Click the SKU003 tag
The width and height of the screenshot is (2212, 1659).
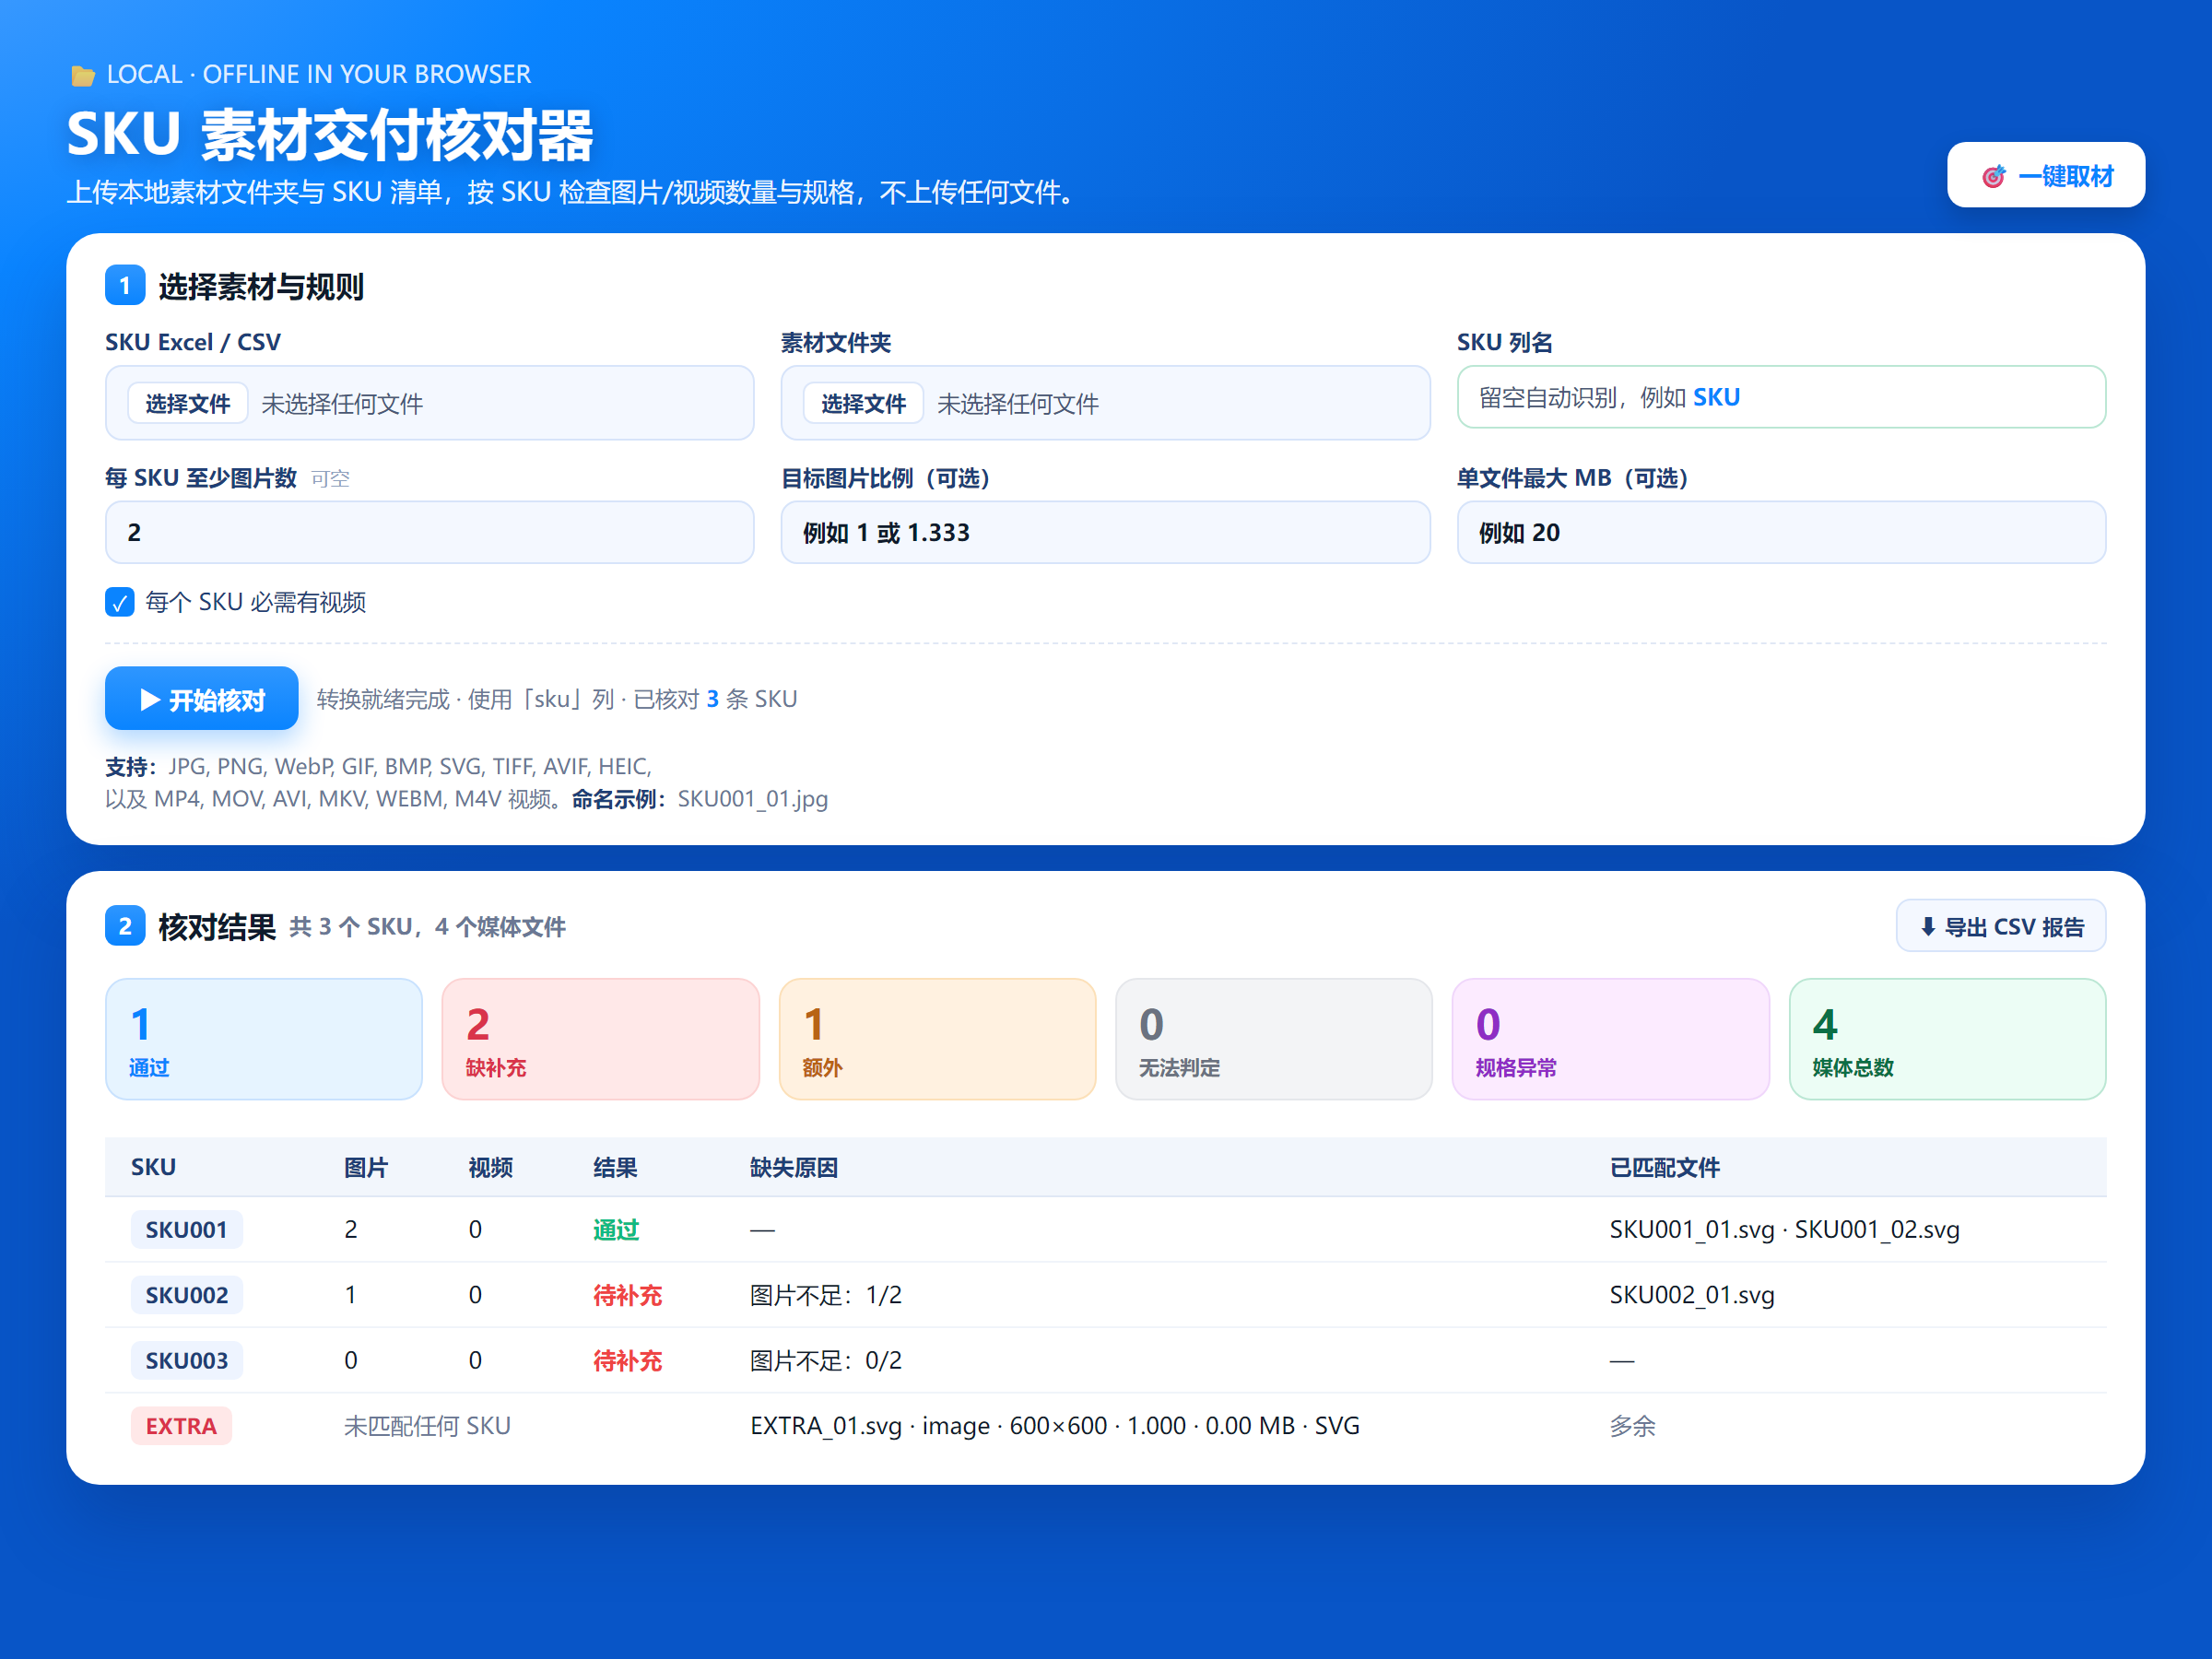pos(187,1361)
